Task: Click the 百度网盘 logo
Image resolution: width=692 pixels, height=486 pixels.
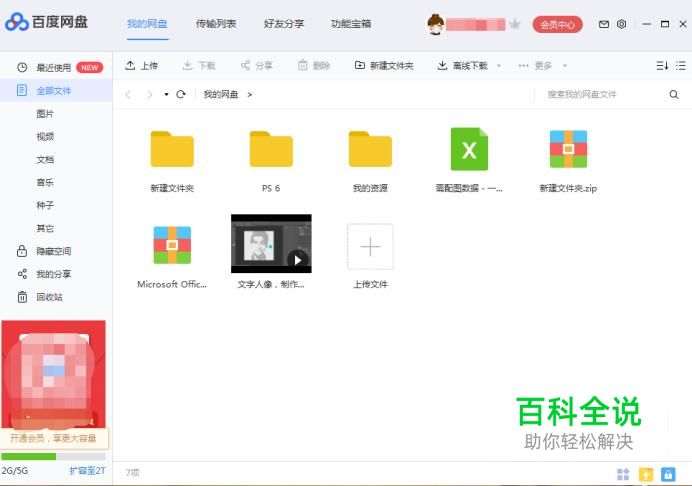Action: pyautogui.click(x=46, y=22)
